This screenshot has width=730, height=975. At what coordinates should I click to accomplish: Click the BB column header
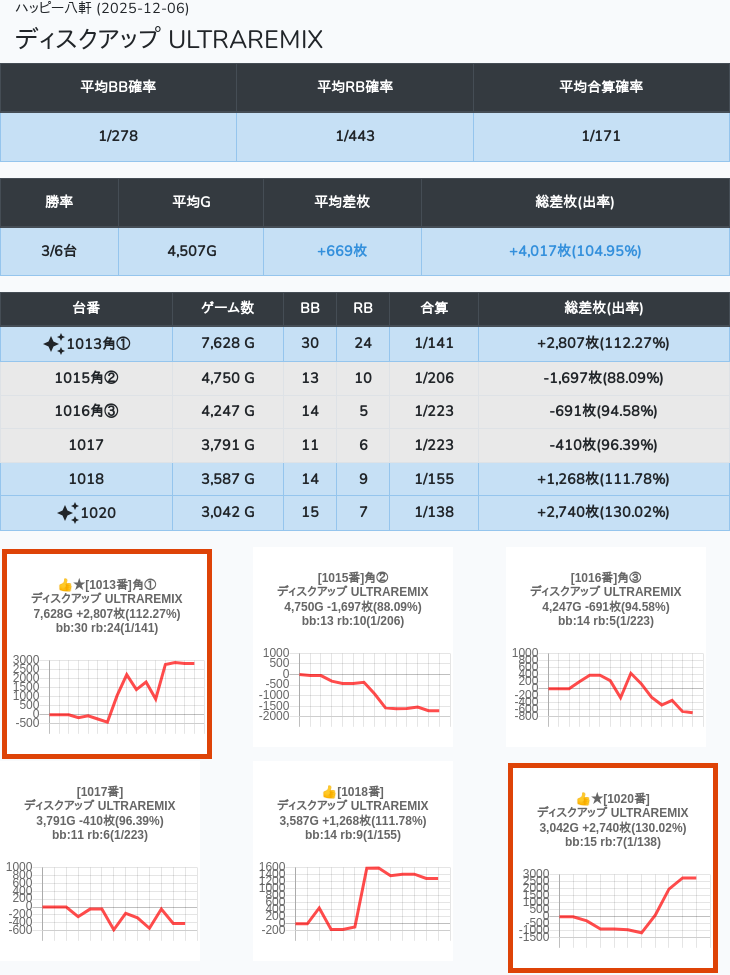[310, 309]
